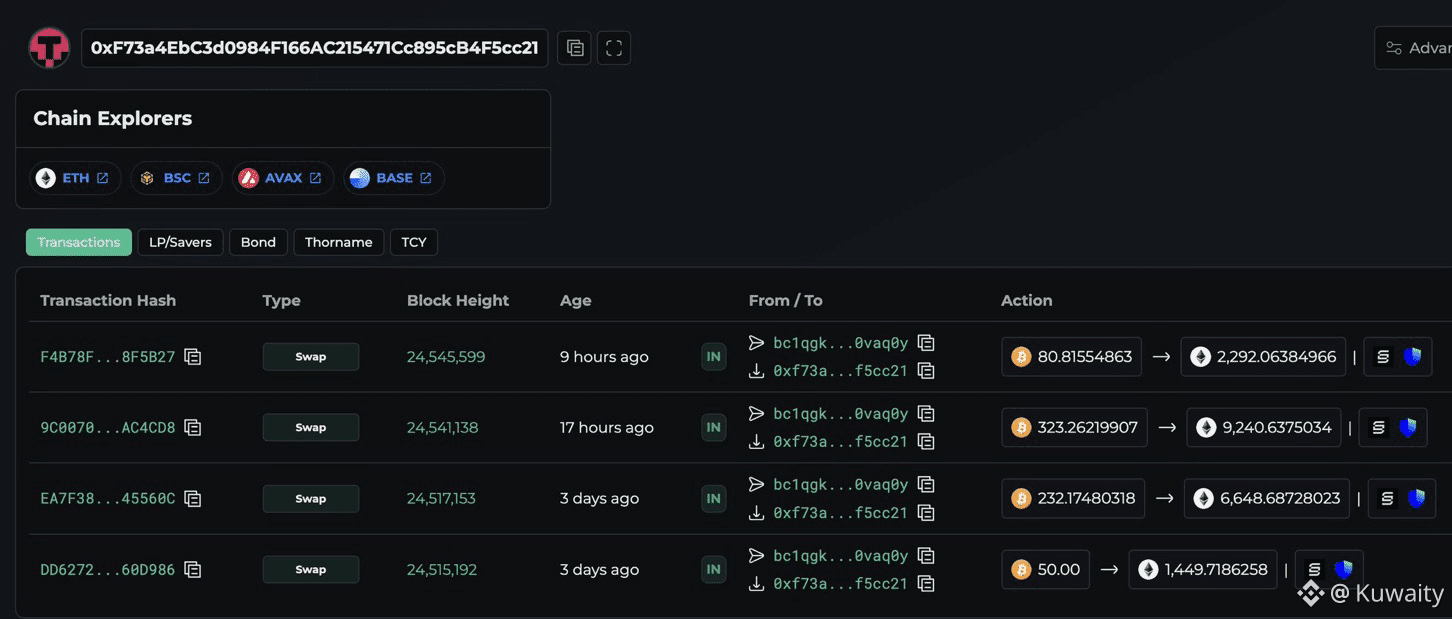This screenshot has width=1452, height=619.
Task: Copy the wallet address at top
Action: [x=574, y=48]
